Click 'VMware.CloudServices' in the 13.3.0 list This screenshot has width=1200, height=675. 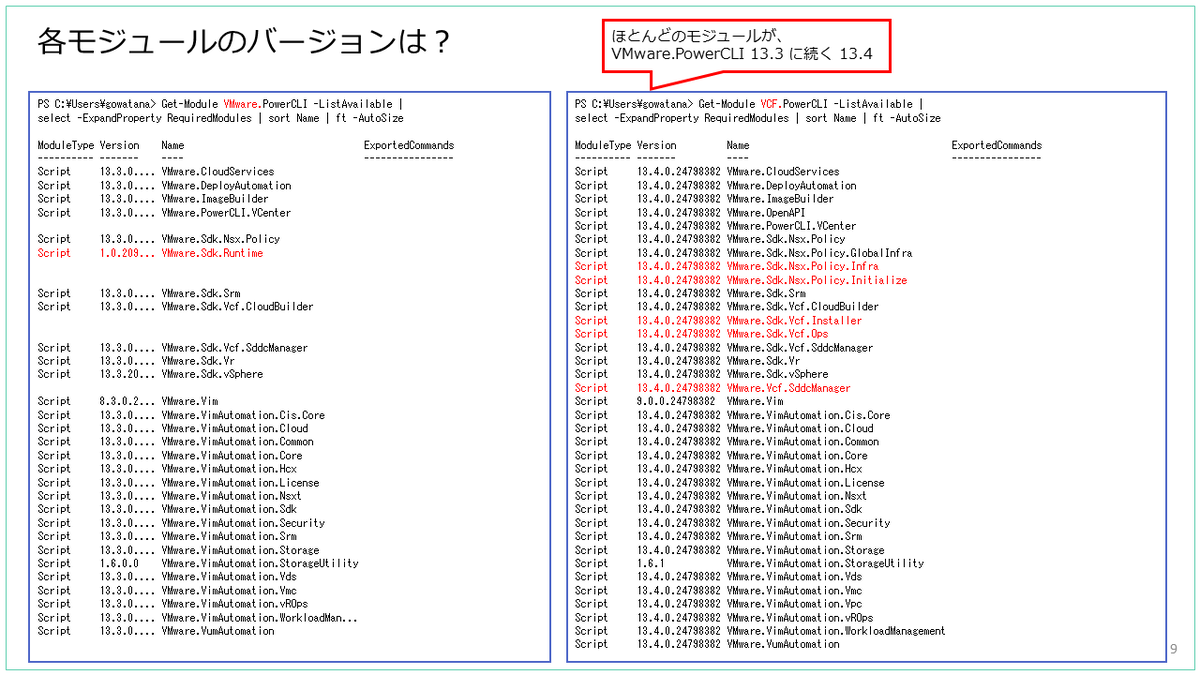point(216,172)
